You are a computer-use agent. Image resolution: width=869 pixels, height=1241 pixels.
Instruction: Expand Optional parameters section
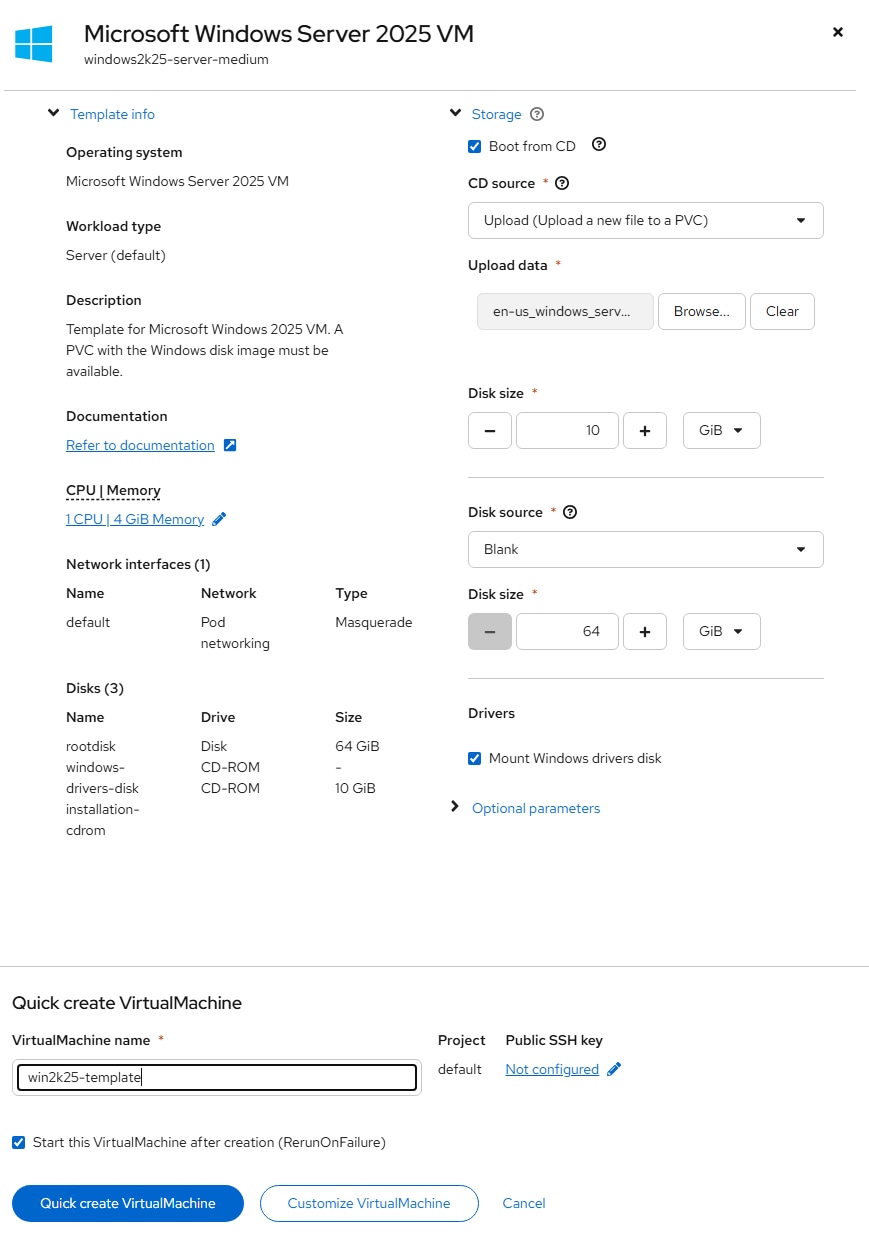pyautogui.click(x=456, y=806)
